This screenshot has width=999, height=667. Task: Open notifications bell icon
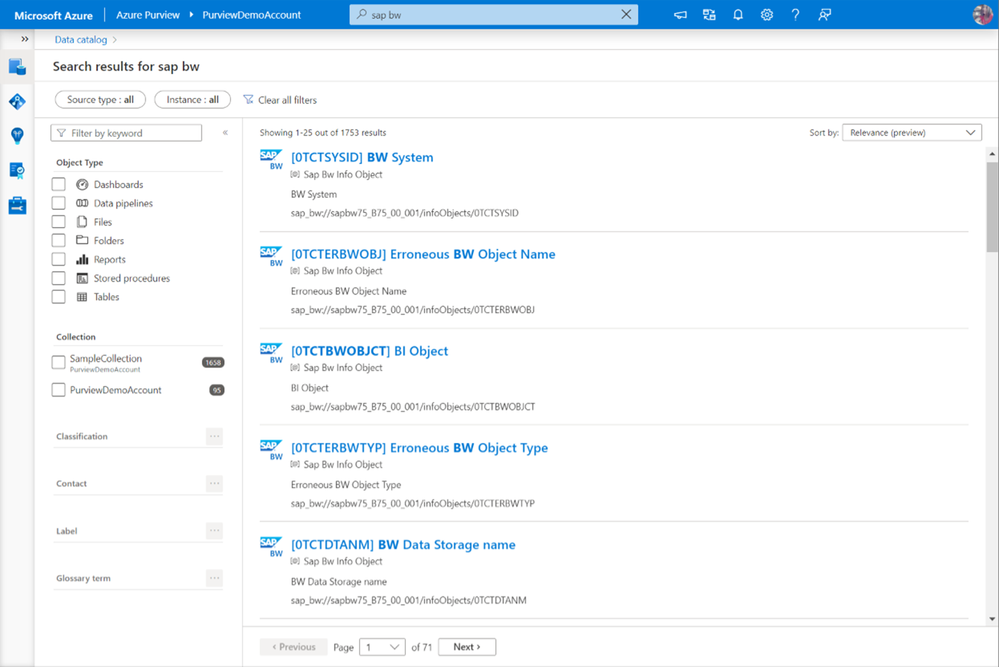[738, 15]
